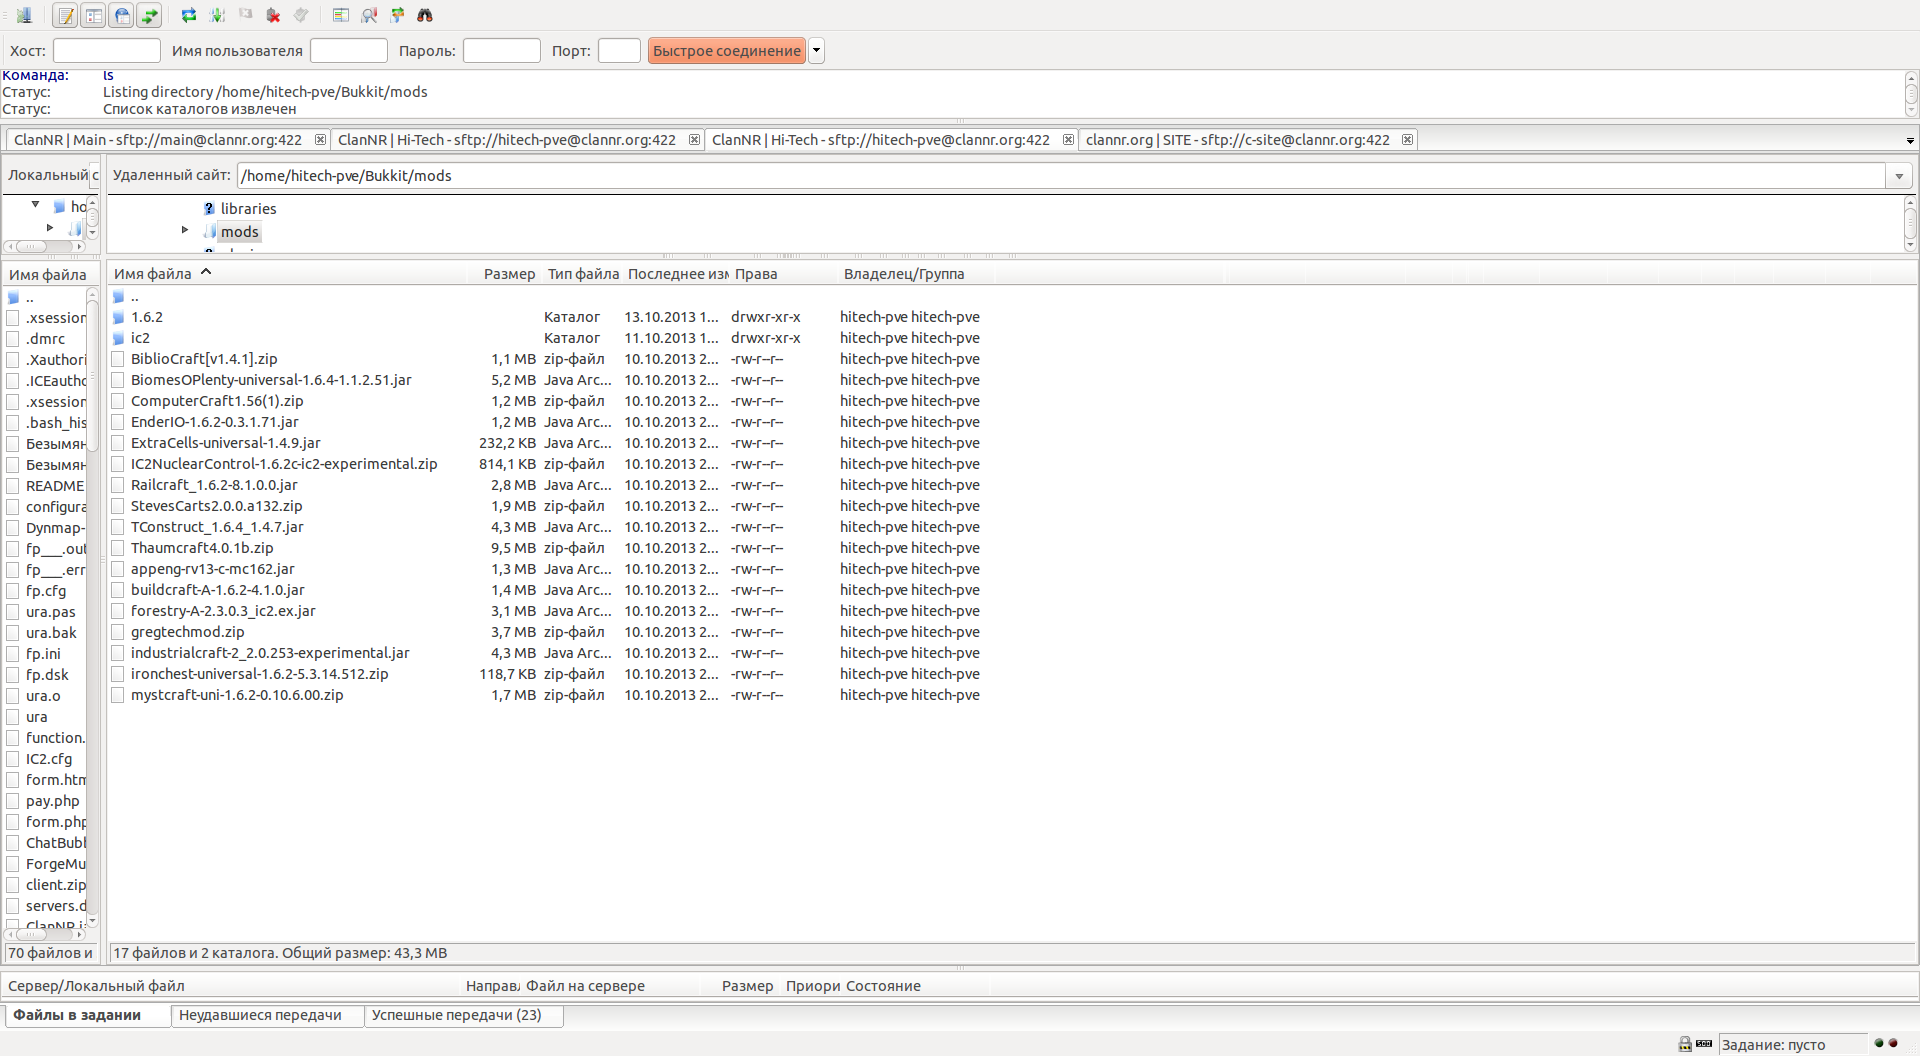Screen dimensions: 1920x1056
Task: Click the encryption lock status icon
Action: (1685, 1044)
